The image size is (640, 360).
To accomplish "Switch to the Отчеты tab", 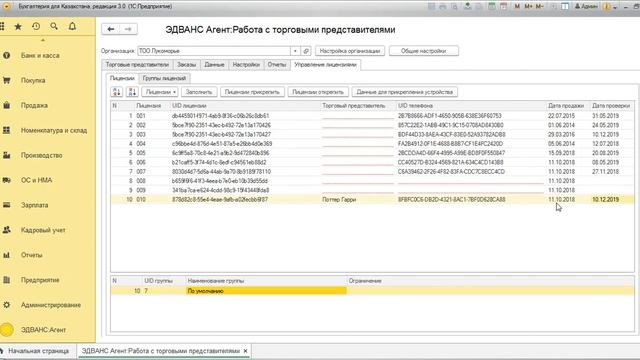I will point(277,64).
